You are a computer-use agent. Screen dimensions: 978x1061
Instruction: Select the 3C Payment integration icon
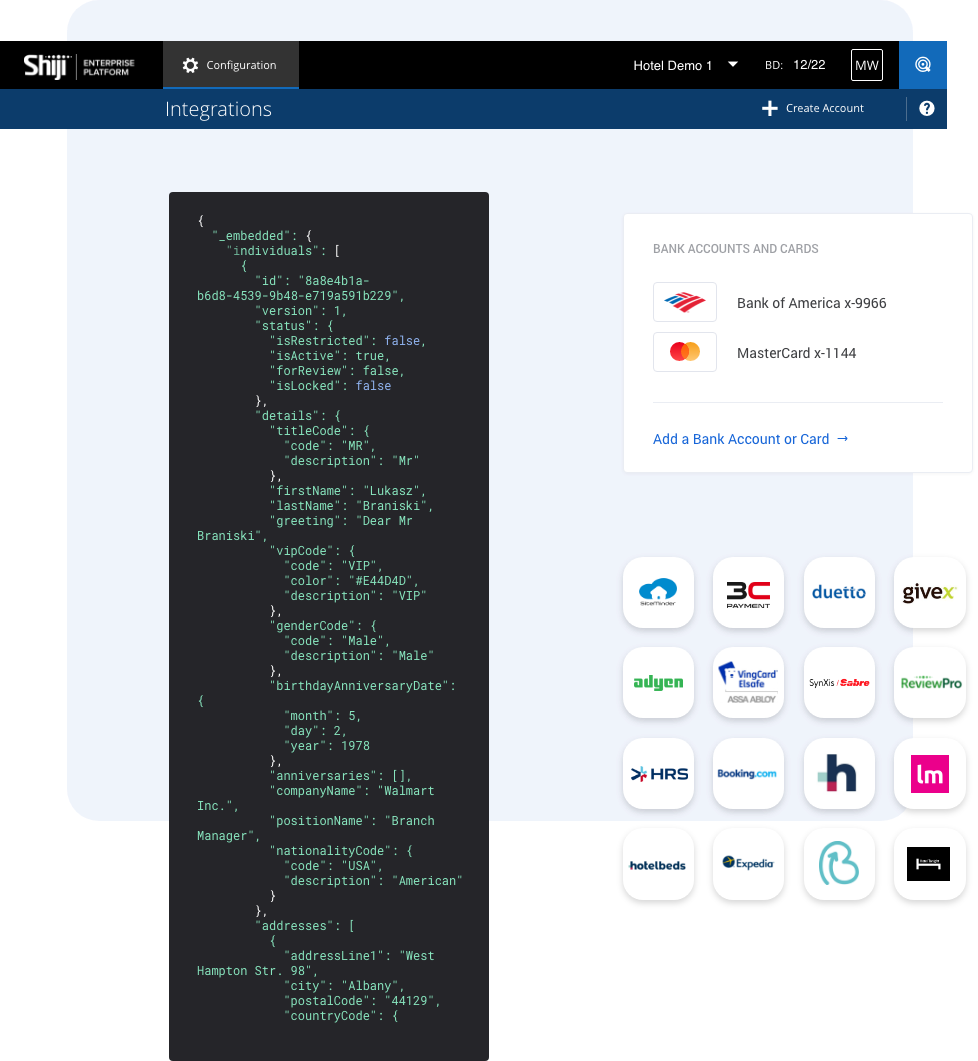pyautogui.click(x=748, y=592)
